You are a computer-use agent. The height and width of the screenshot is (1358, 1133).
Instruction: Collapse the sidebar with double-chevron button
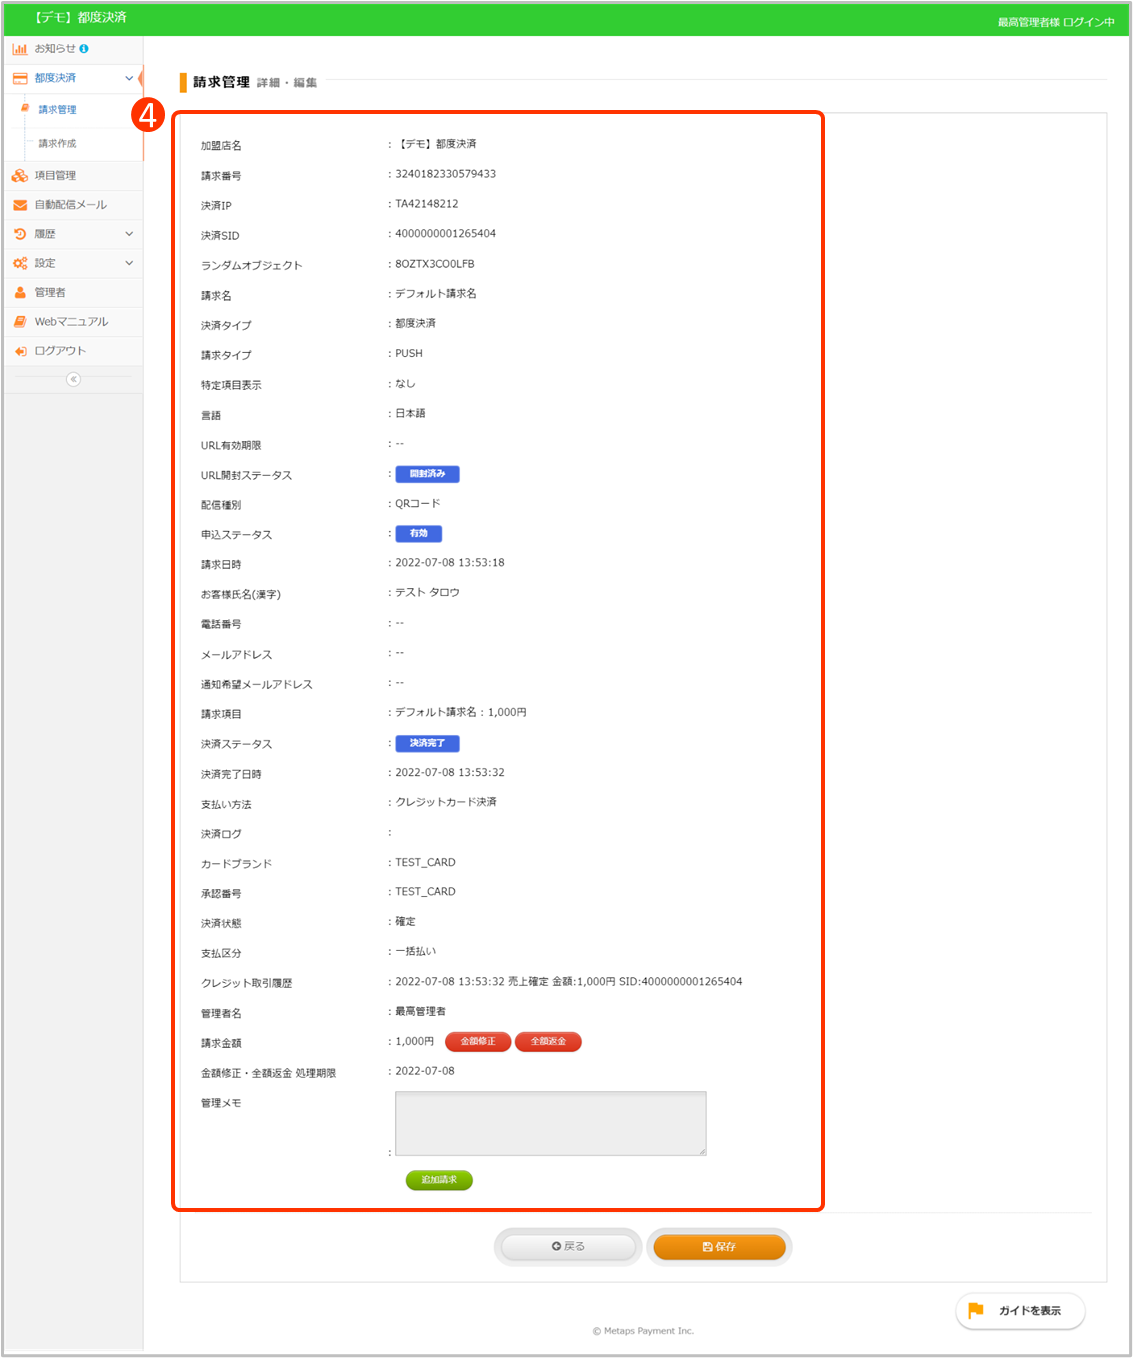click(73, 379)
